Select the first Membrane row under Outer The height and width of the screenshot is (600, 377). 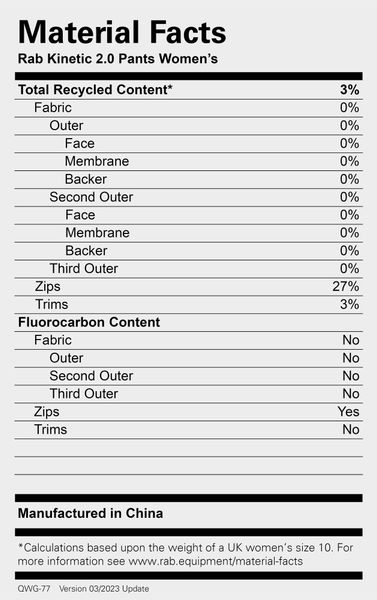point(189,161)
